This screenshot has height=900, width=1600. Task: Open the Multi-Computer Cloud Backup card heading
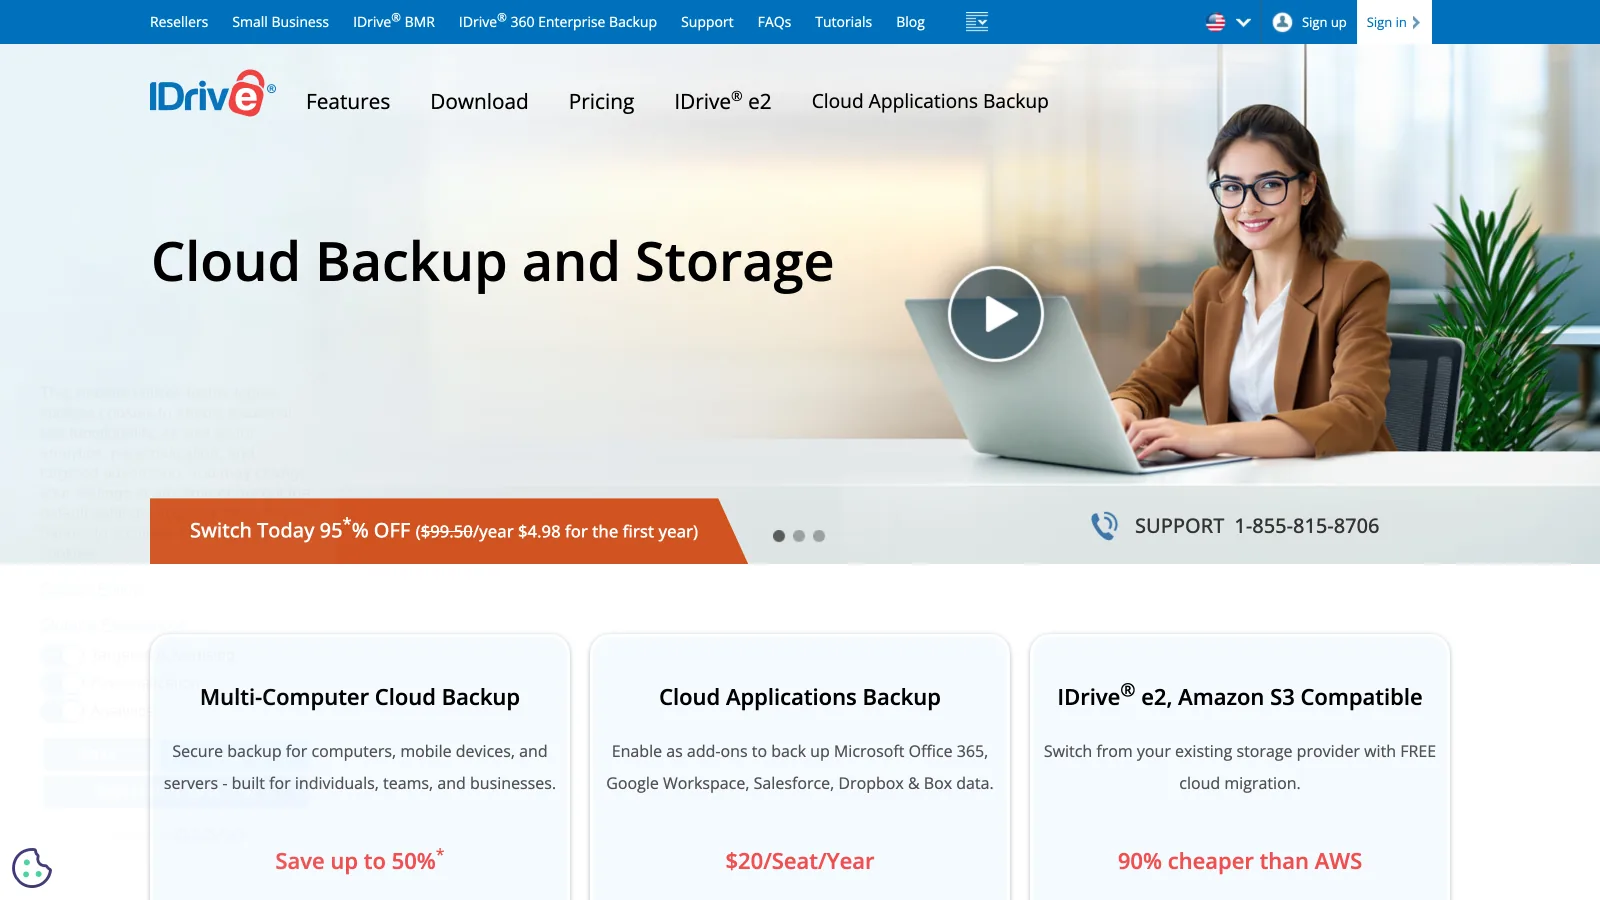coord(360,697)
